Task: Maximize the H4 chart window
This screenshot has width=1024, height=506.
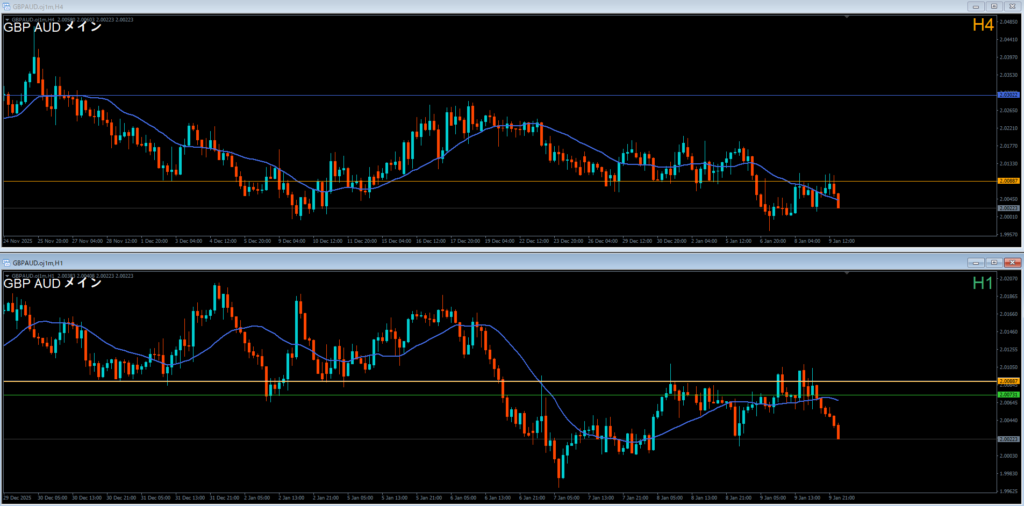Action: (x=994, y=6)
